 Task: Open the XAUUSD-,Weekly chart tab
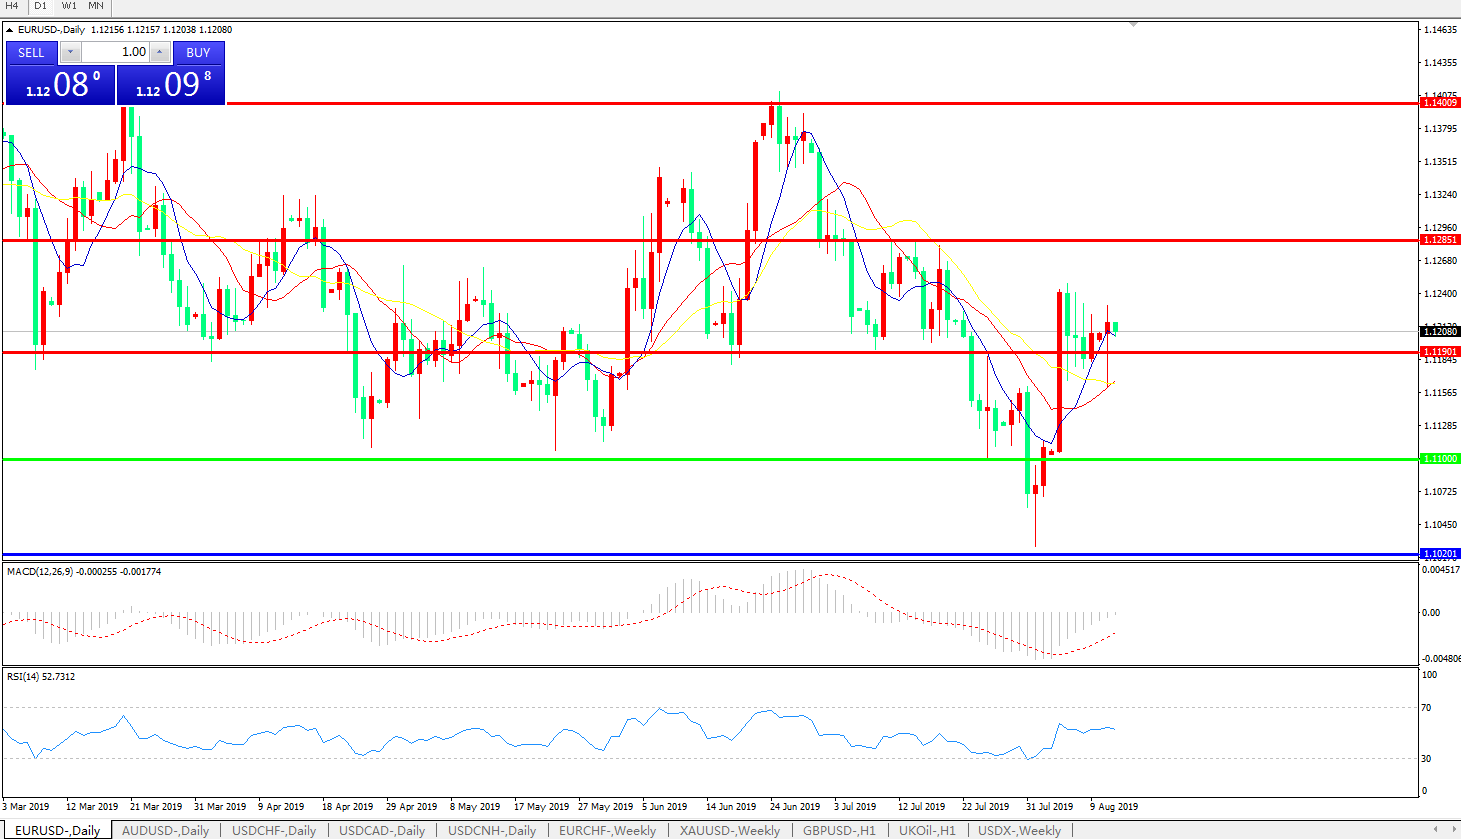coord(730,830)
